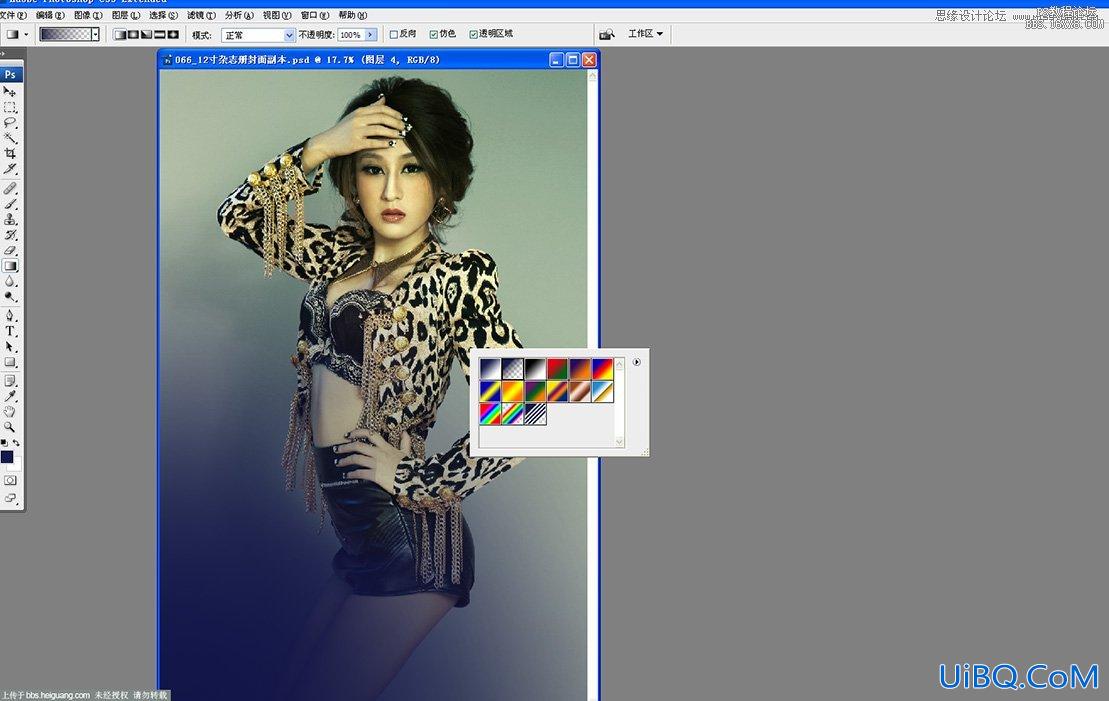The image size is (1109, 701).
Task: Select the Path Selection tool
Action: [x=10, y=347]
